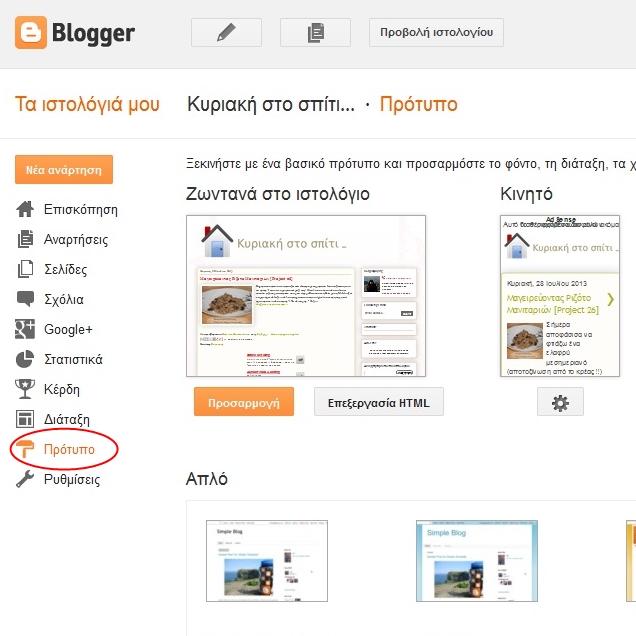
Task: Click the Κινητό heading
Action: (x=526, y=194)
